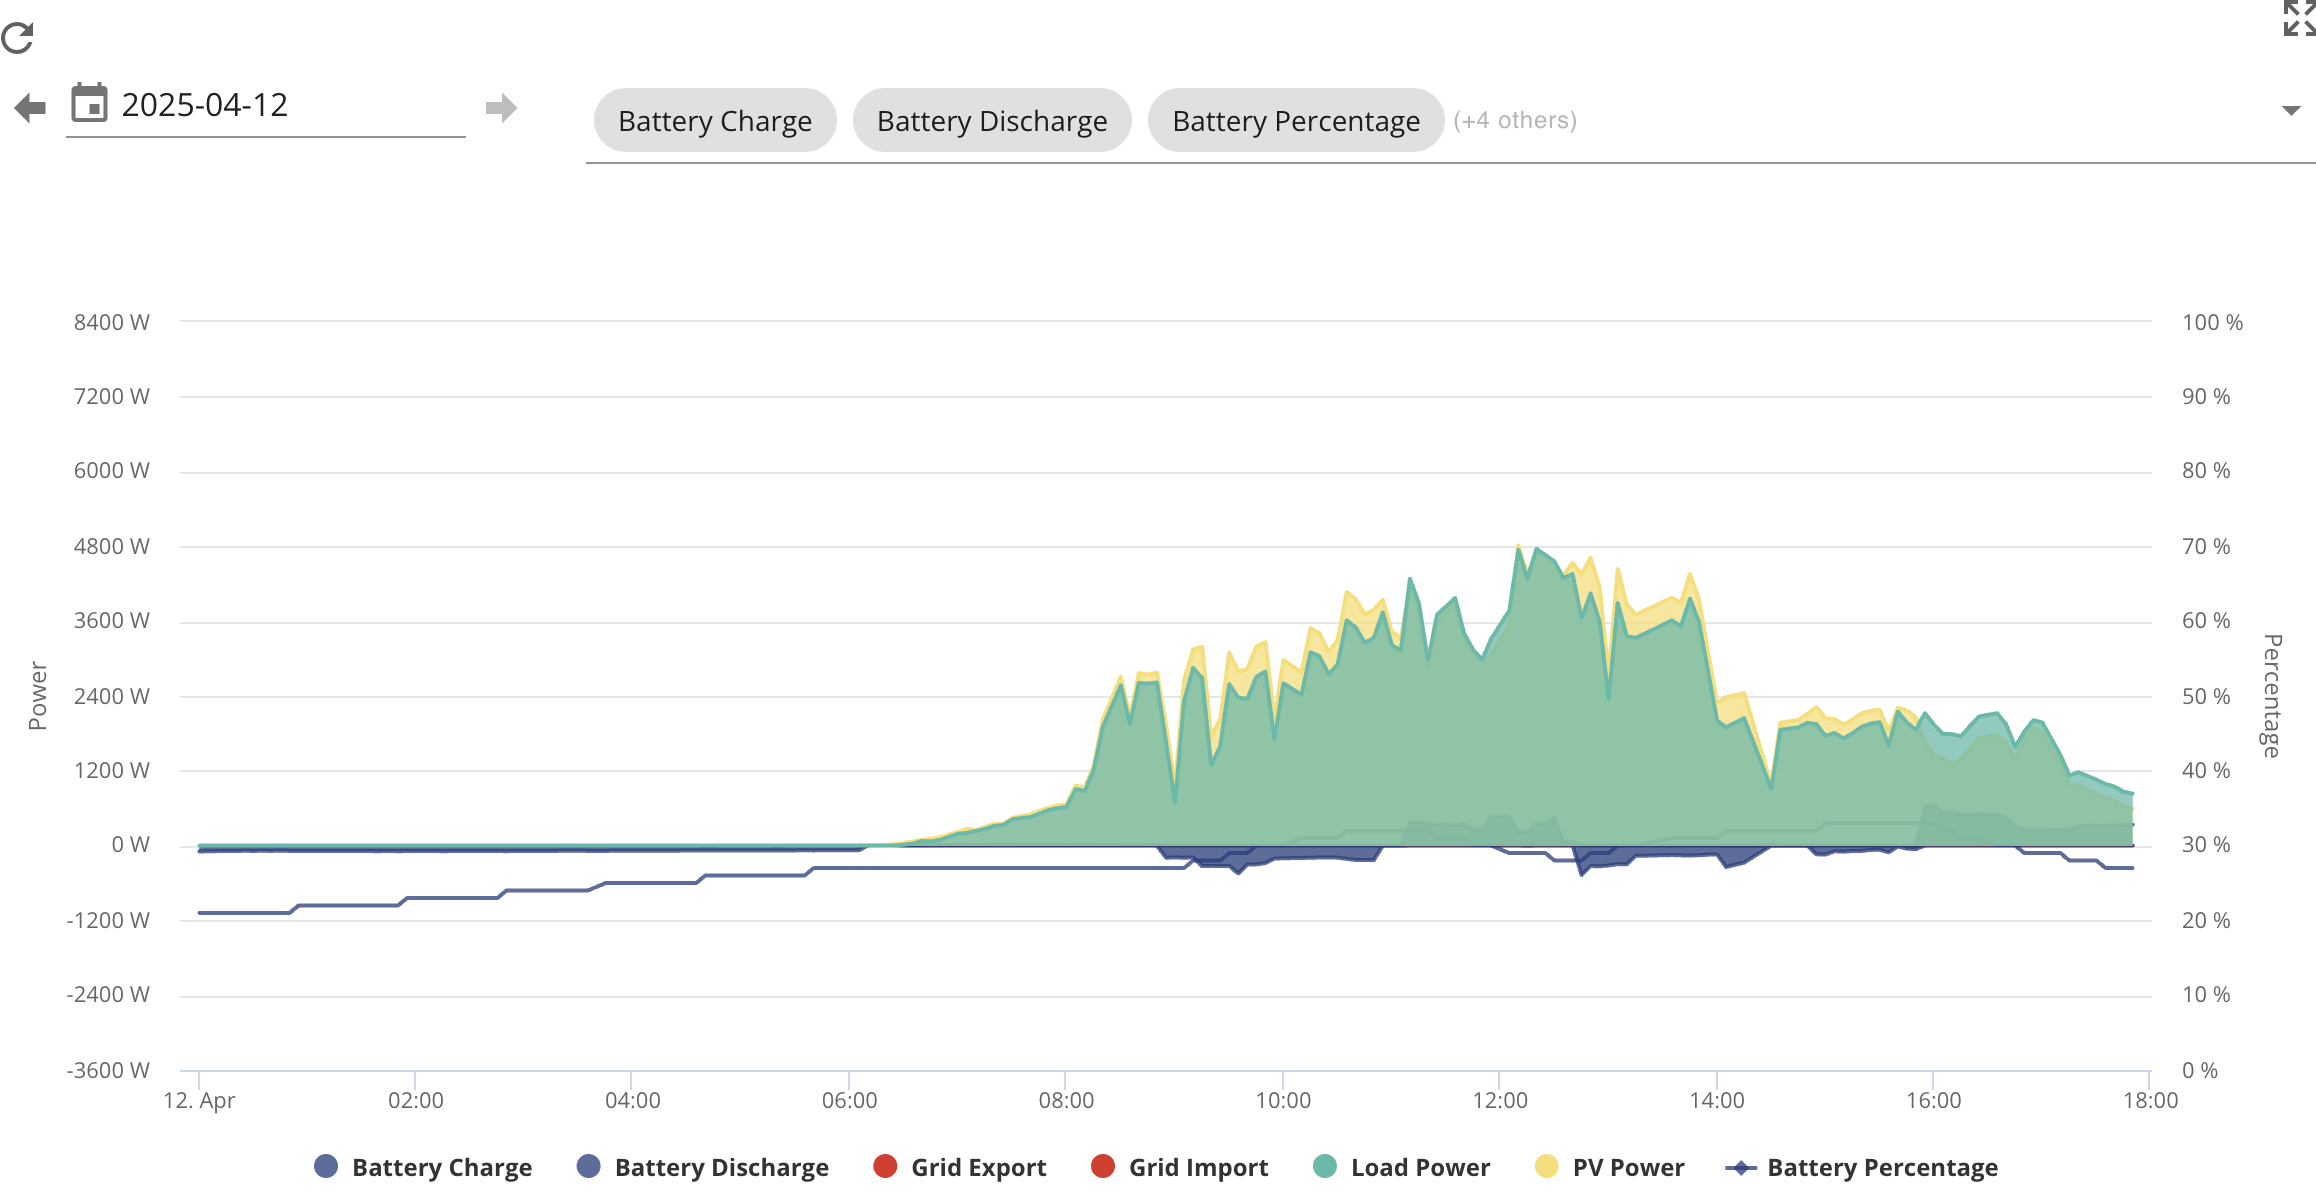The width and height of the screenshot is (2316, 1194).
Task: Select the Battery Discharge chip
Action: point(992,120)
